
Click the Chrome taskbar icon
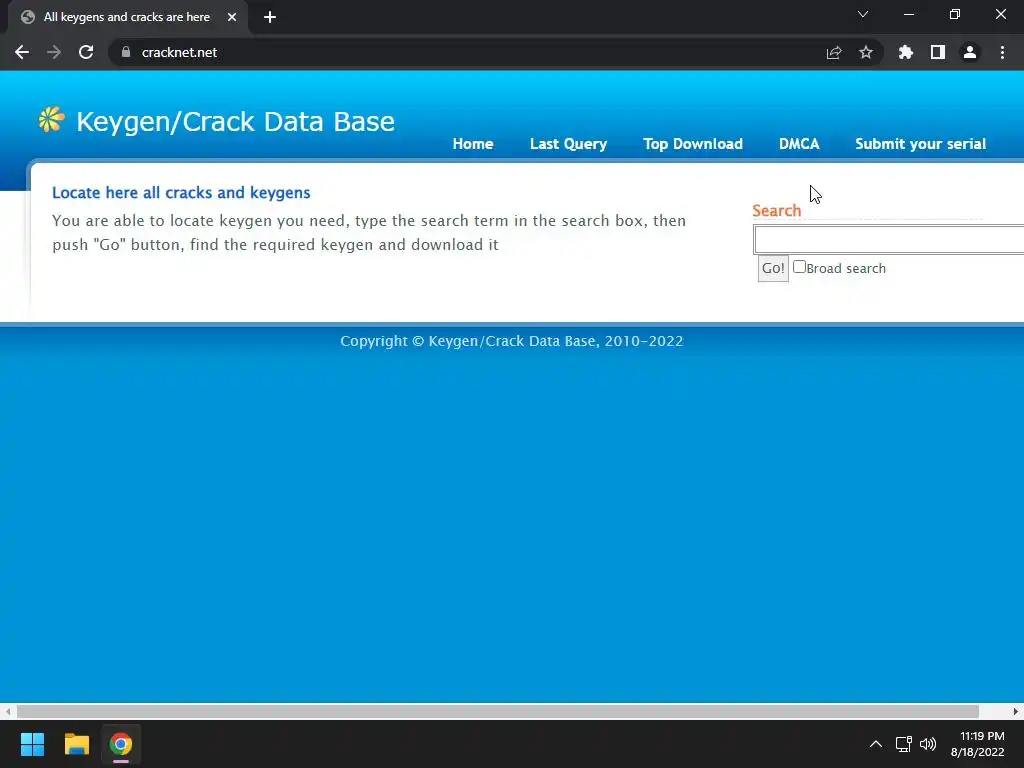point(121,744)
